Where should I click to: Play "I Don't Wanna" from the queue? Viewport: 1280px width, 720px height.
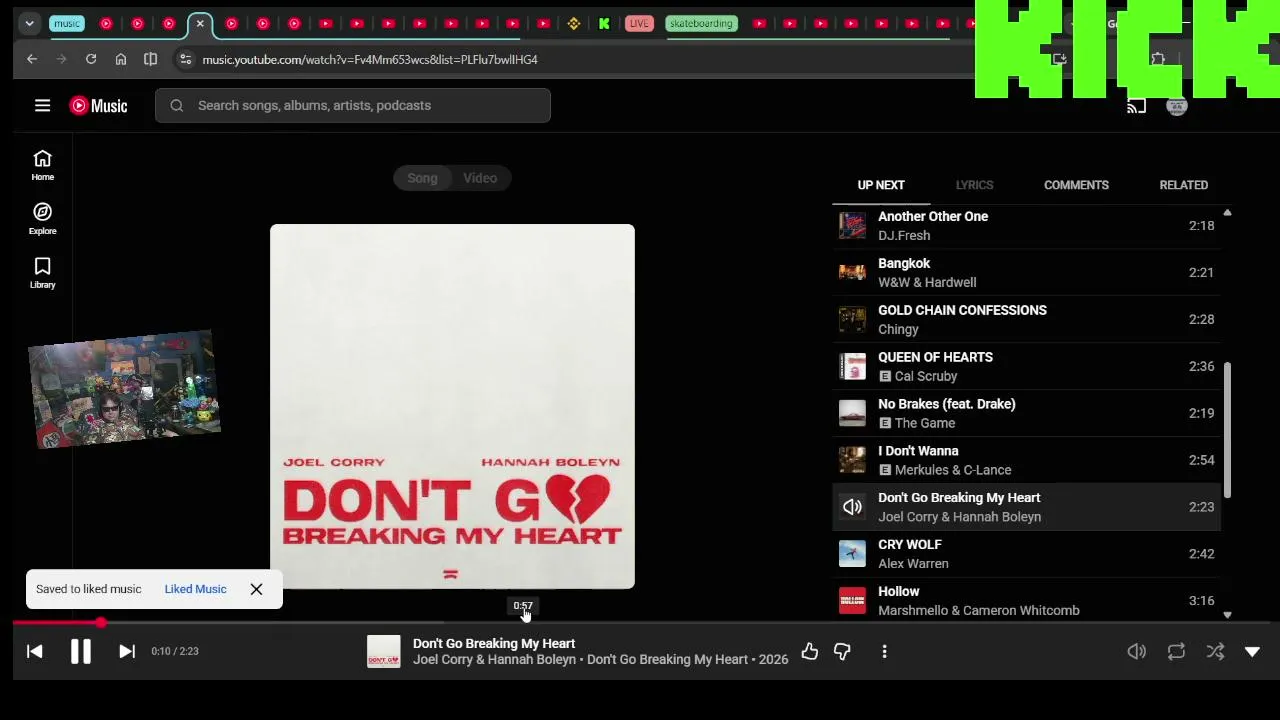[x=1026, y=461]
